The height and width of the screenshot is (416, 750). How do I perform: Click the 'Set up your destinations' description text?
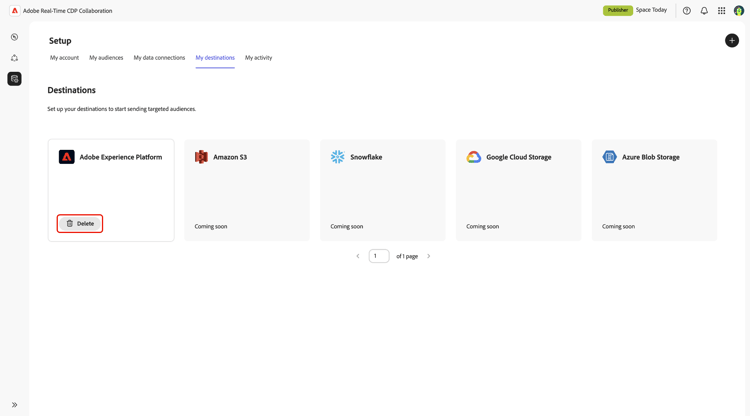click(x=121, y=109)
